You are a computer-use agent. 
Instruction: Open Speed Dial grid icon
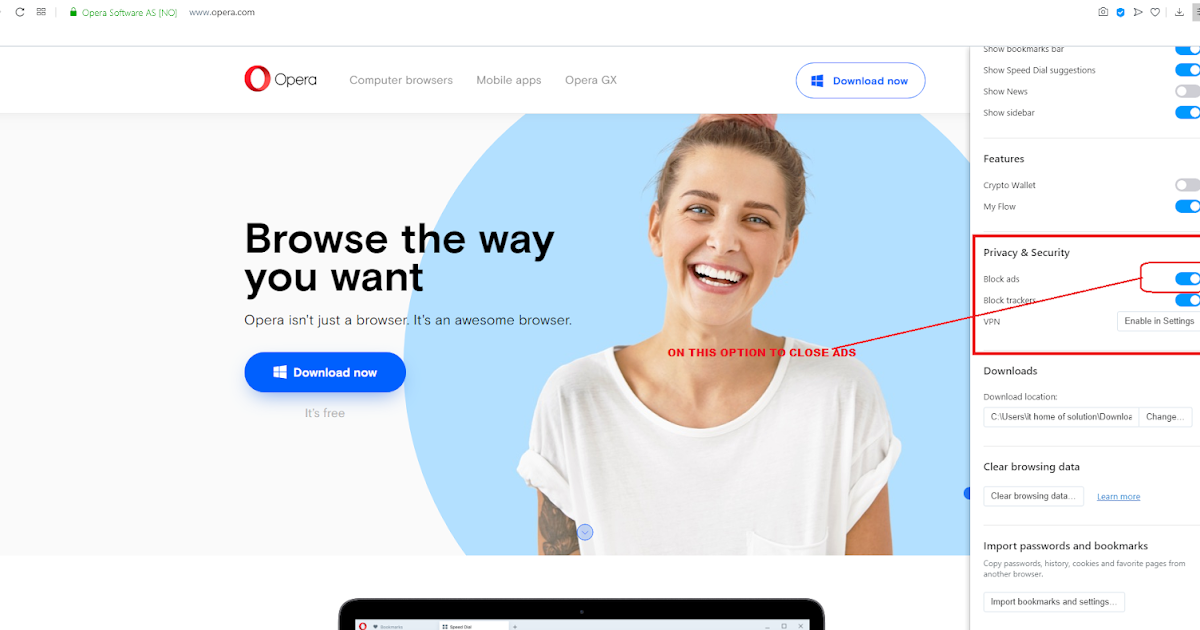coord(41,12)
